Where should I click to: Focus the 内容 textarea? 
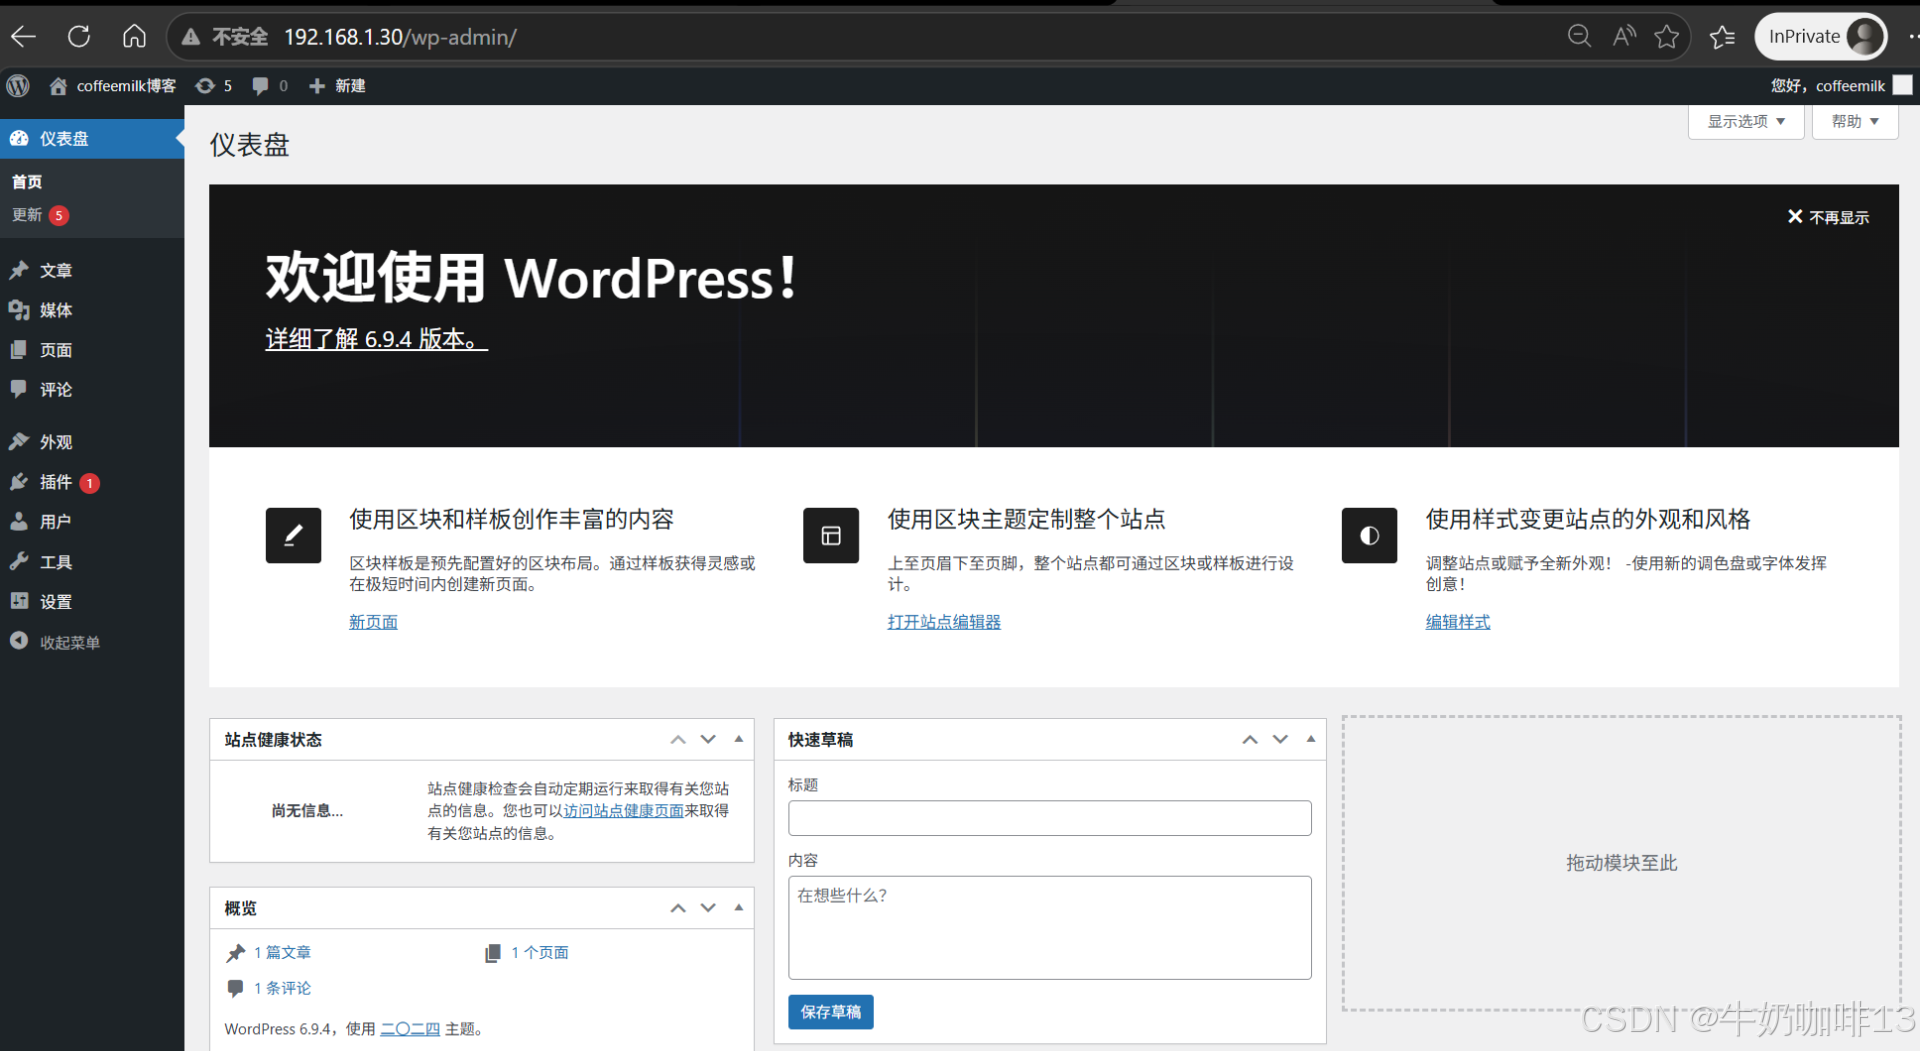1050,928
